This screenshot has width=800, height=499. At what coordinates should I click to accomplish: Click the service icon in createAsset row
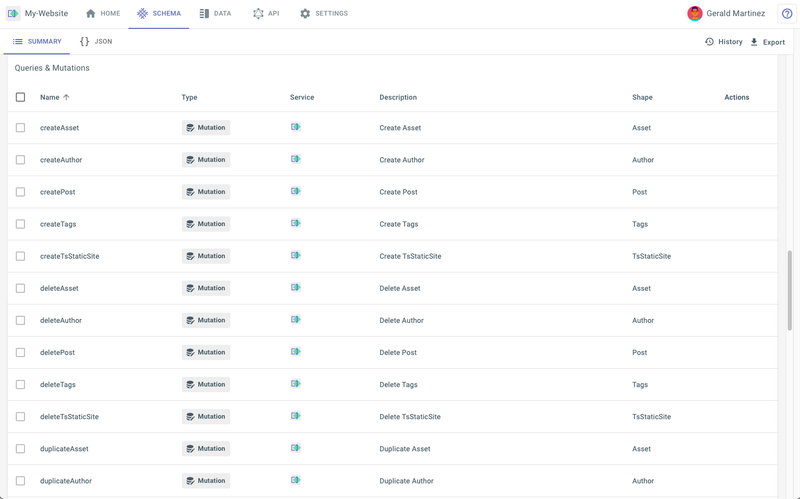pyautogui.click(x=295, y=127)
